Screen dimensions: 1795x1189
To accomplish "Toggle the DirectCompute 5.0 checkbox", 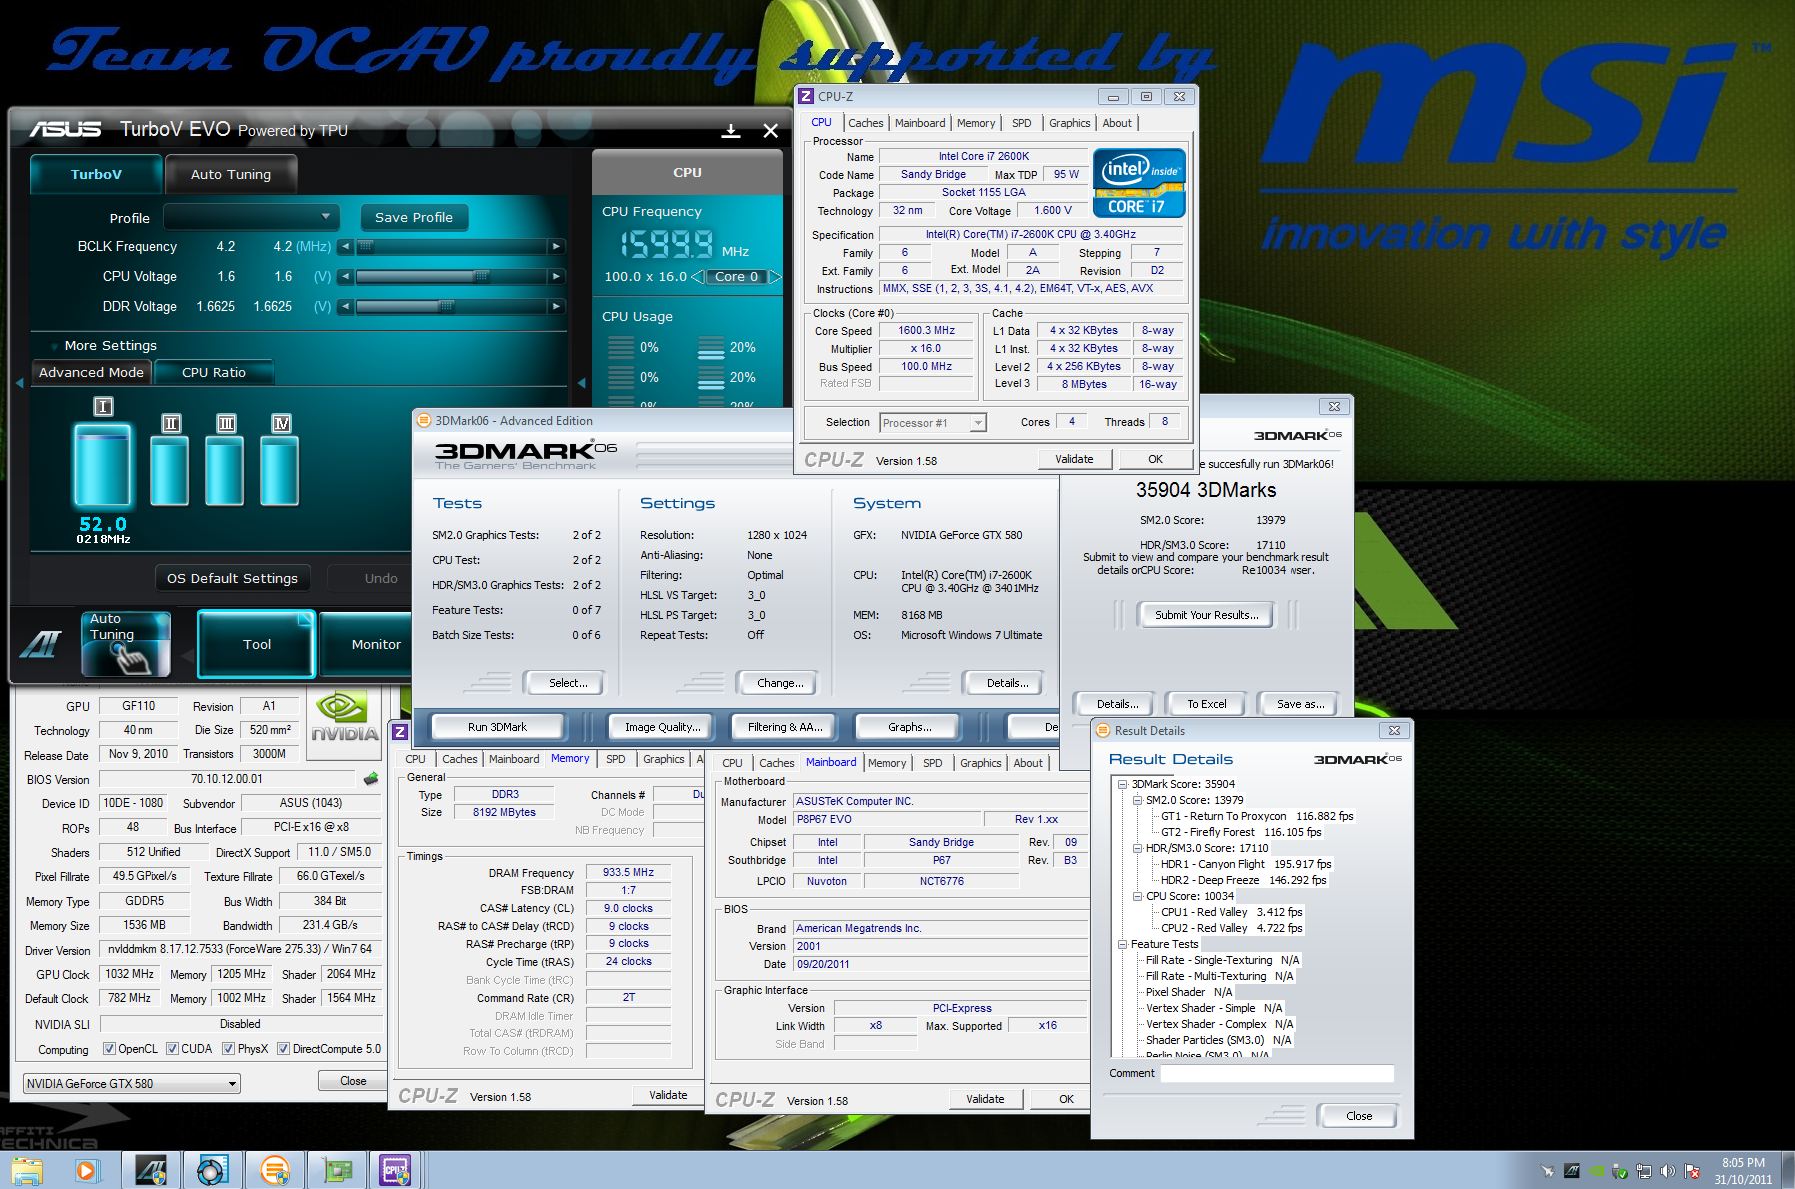I will click(284, 1049).
